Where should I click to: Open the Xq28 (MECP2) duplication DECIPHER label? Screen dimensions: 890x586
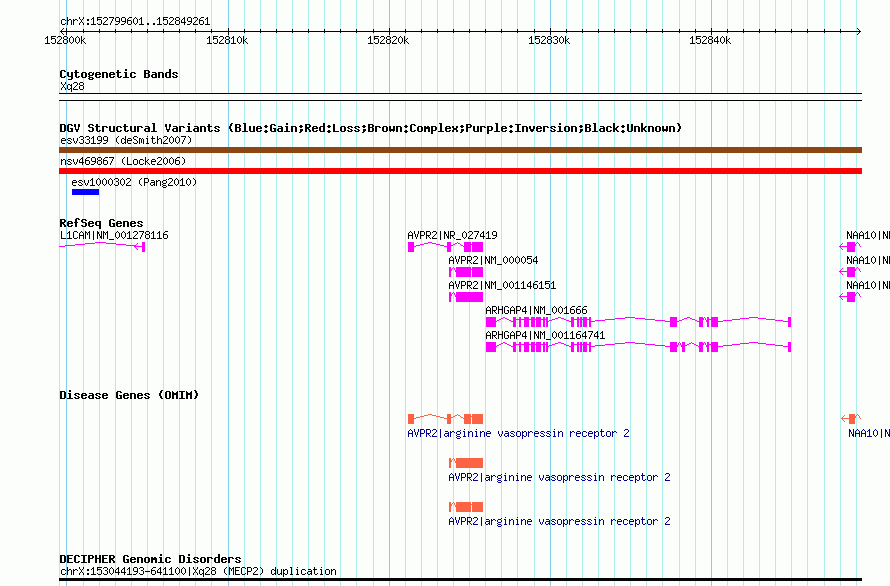point(198,571)
